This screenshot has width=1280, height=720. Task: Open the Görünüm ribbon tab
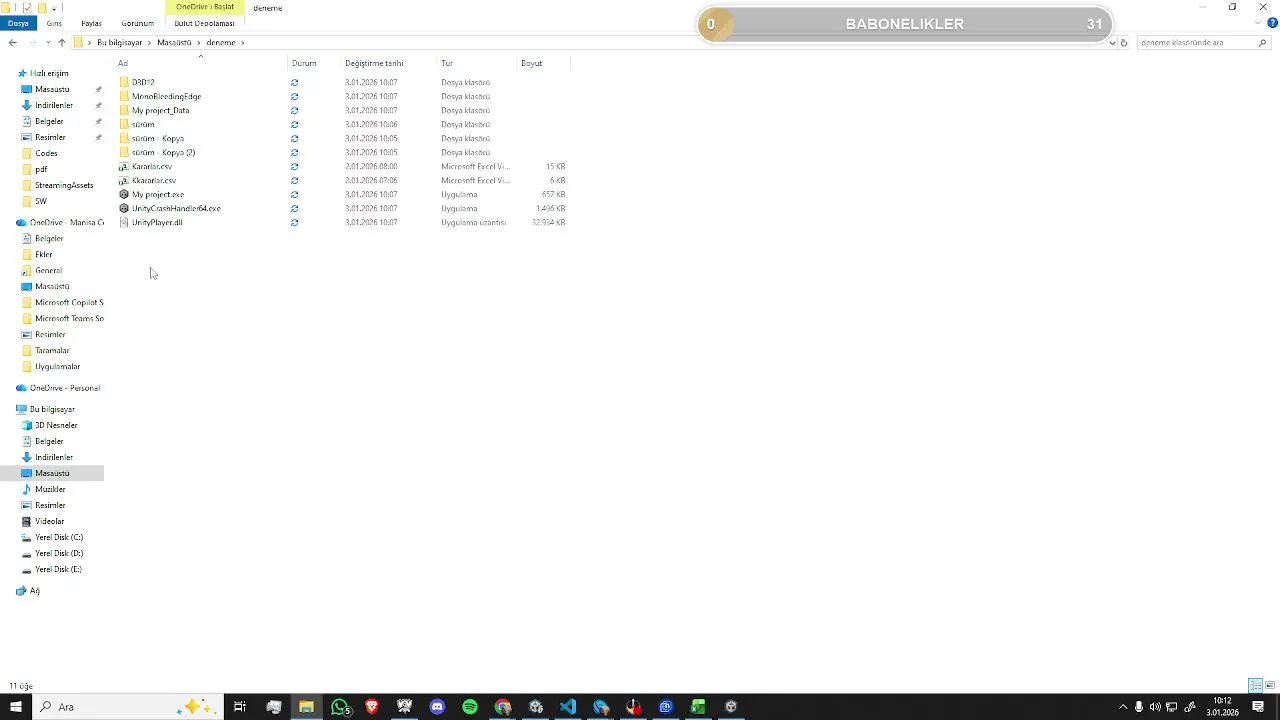137,23
